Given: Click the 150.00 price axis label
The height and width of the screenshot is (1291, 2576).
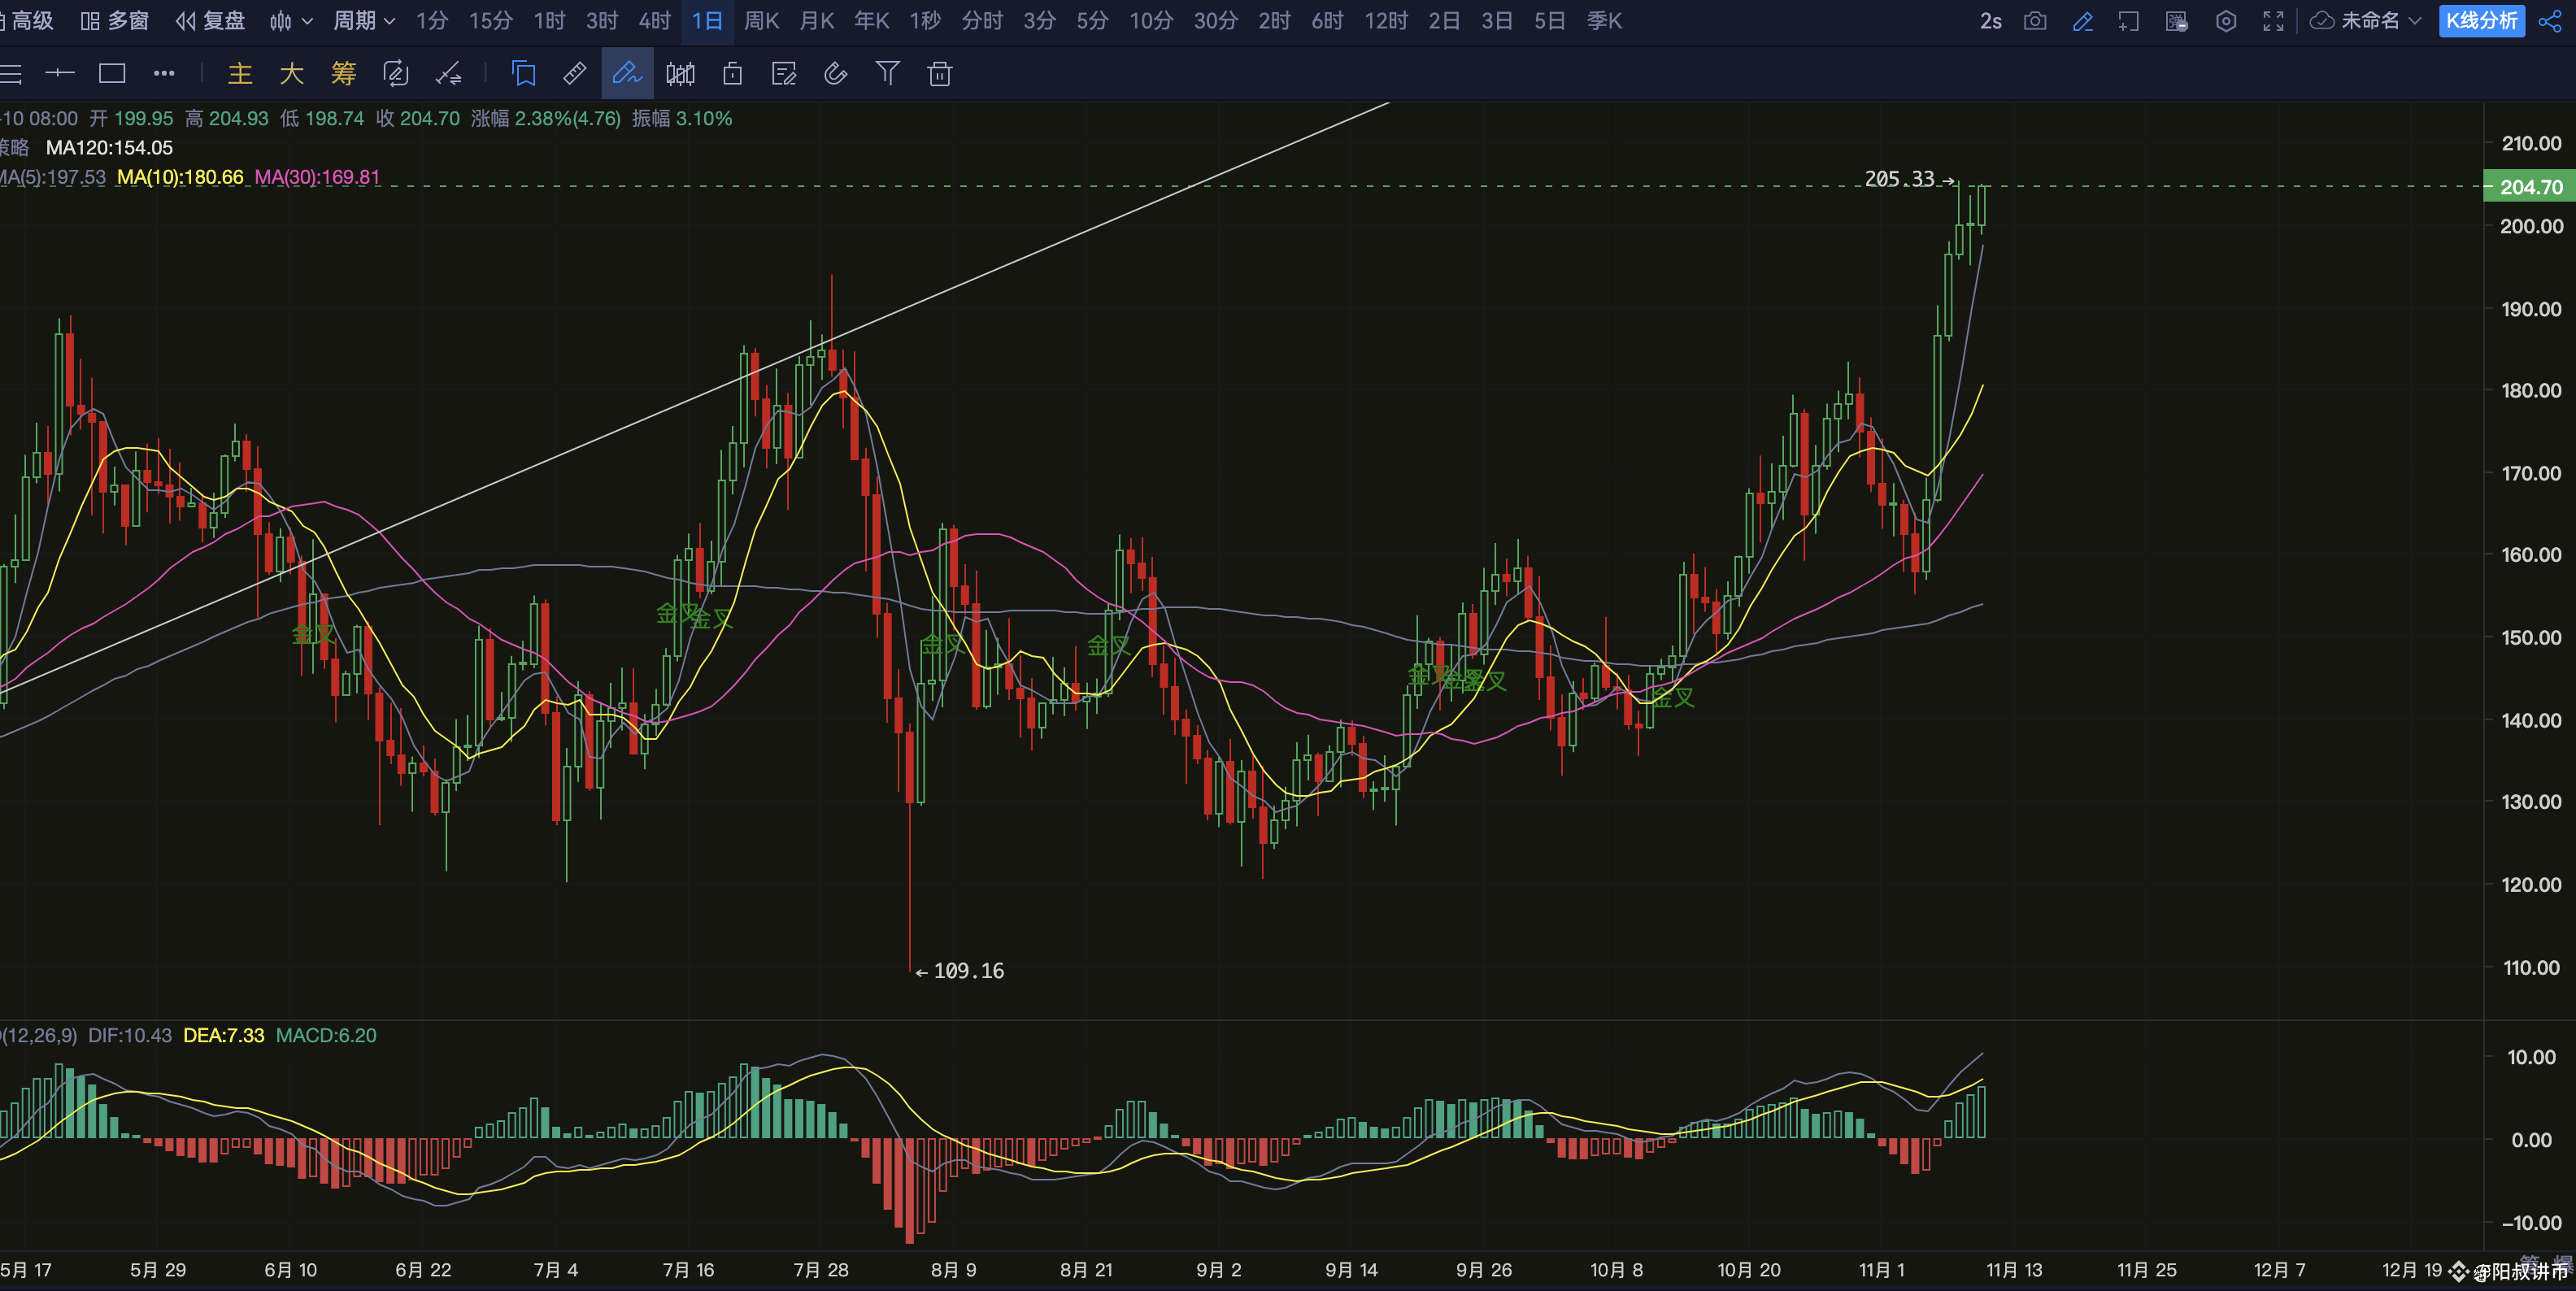Looking at the screenshot, I should tap(2531, 638).
